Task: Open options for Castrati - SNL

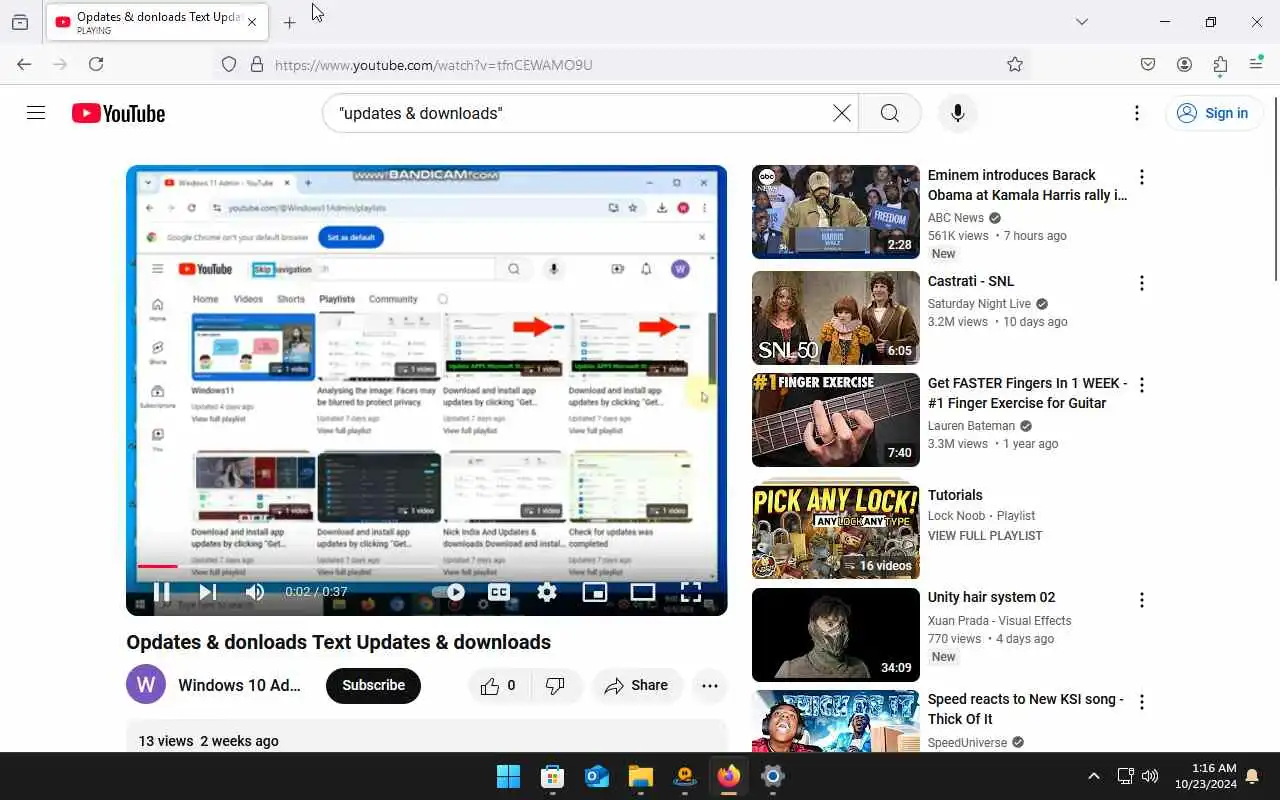Action: point(1142,283)
